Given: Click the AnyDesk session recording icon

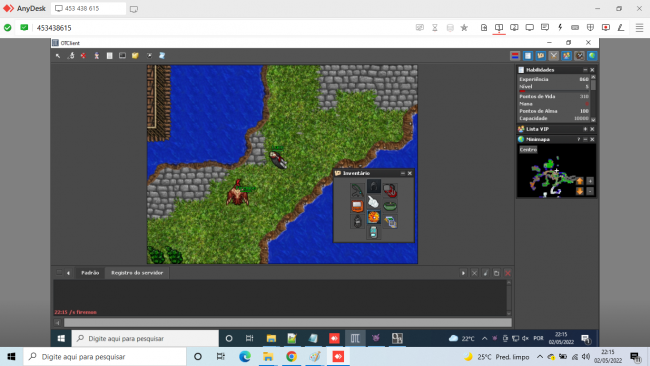Looking at the screenshot, I should point(606,27).
